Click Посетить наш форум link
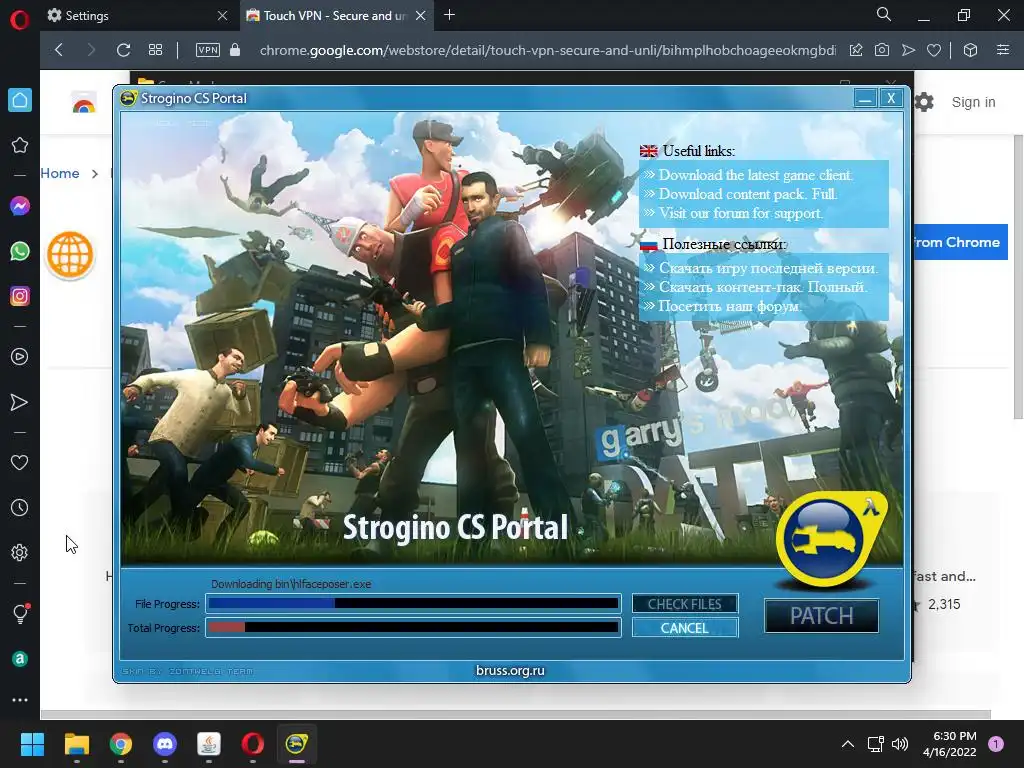 click(729, 306)
